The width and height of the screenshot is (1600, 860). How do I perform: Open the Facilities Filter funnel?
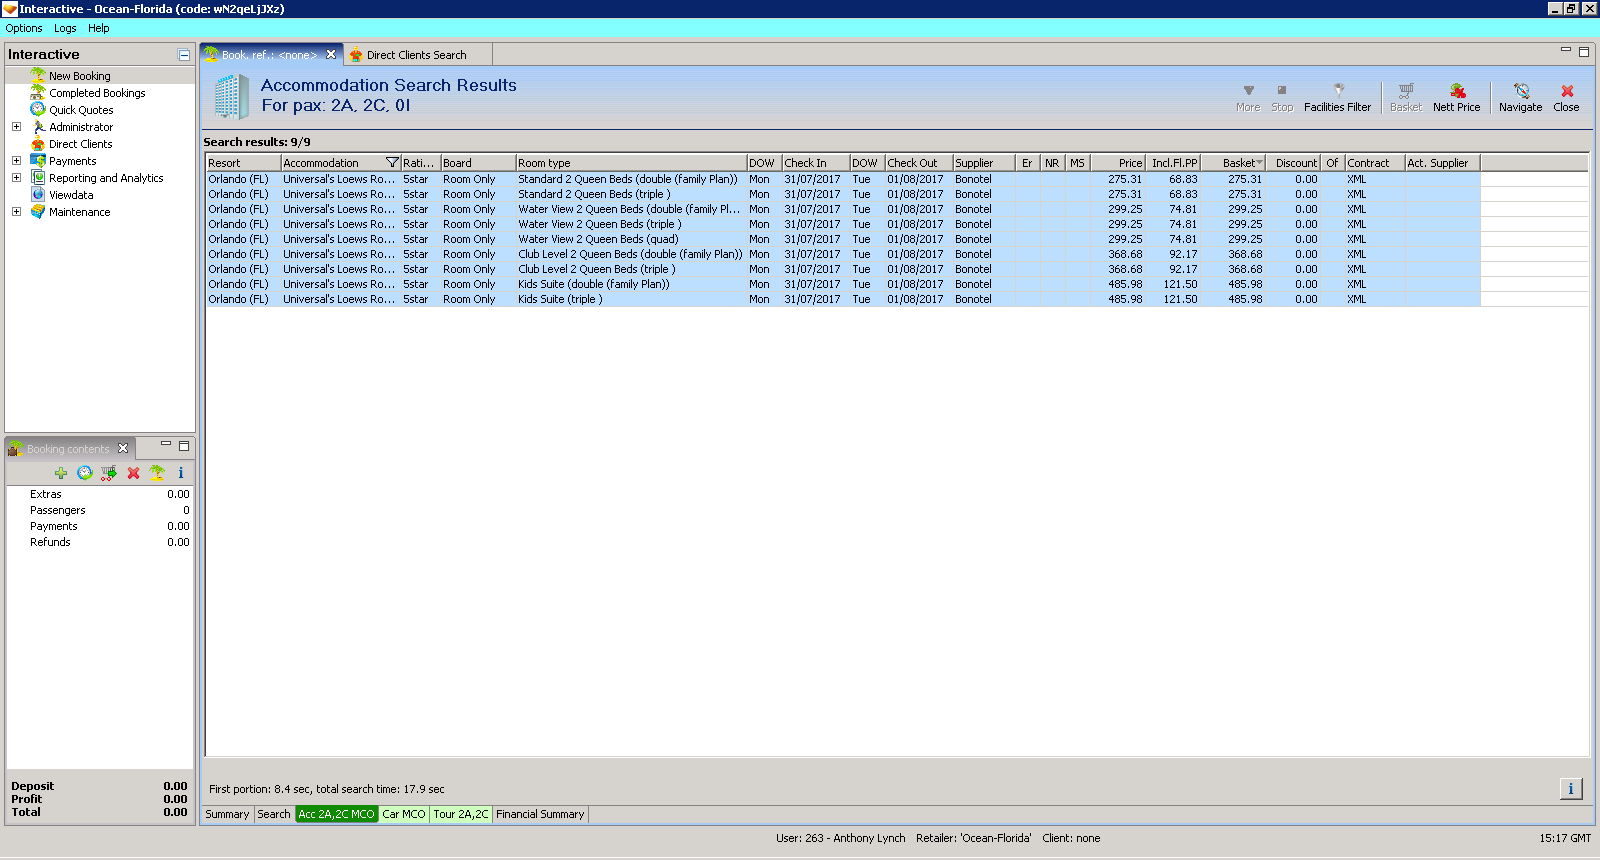[x=1337, y=97]
